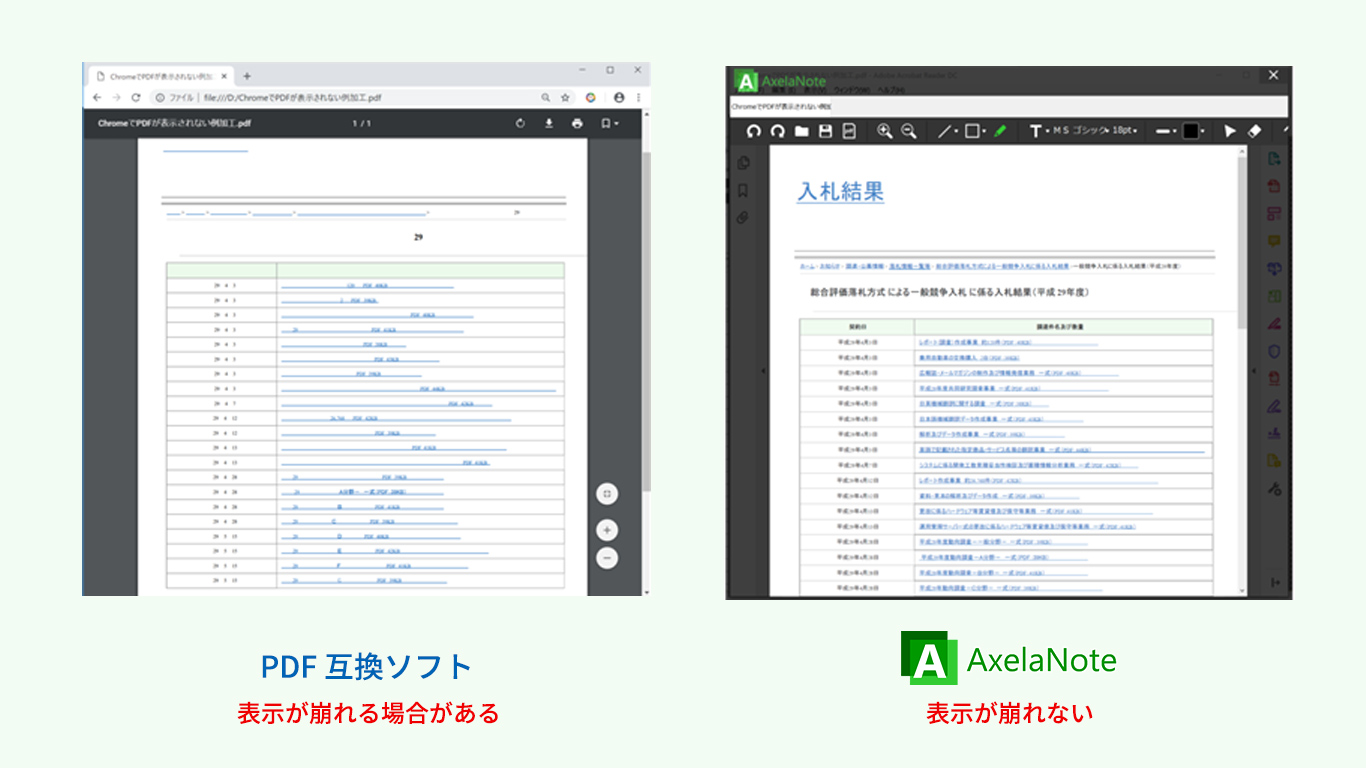1366x768 pixels.
Task: Click the blue shield protect icon in right panel
Action: (1274, 351)
